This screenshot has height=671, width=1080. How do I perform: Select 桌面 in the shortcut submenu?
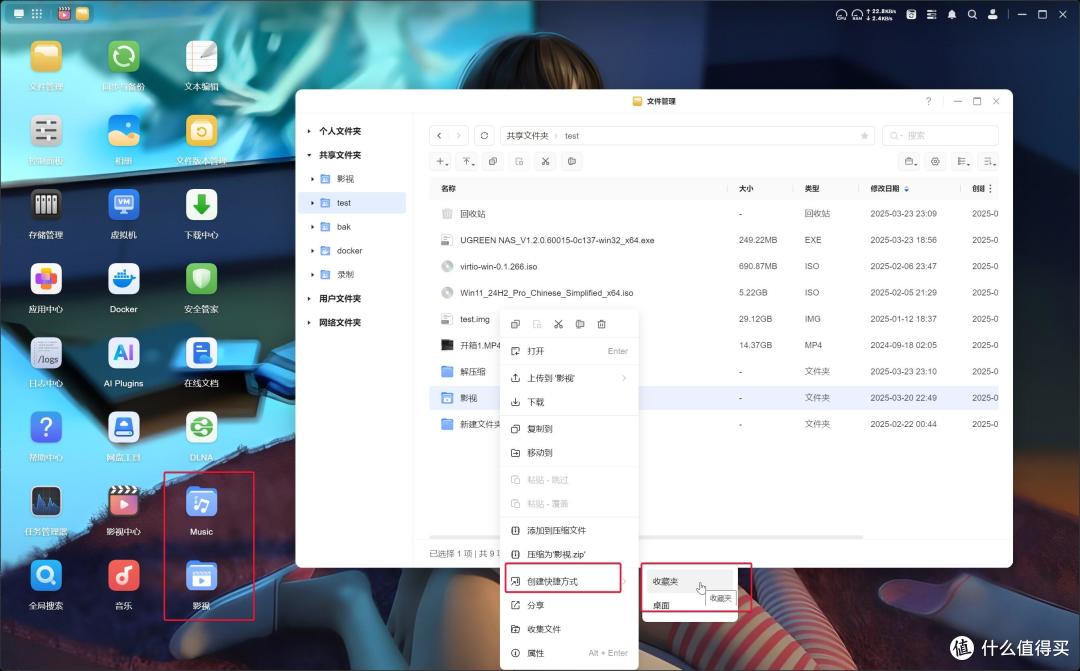689,606
